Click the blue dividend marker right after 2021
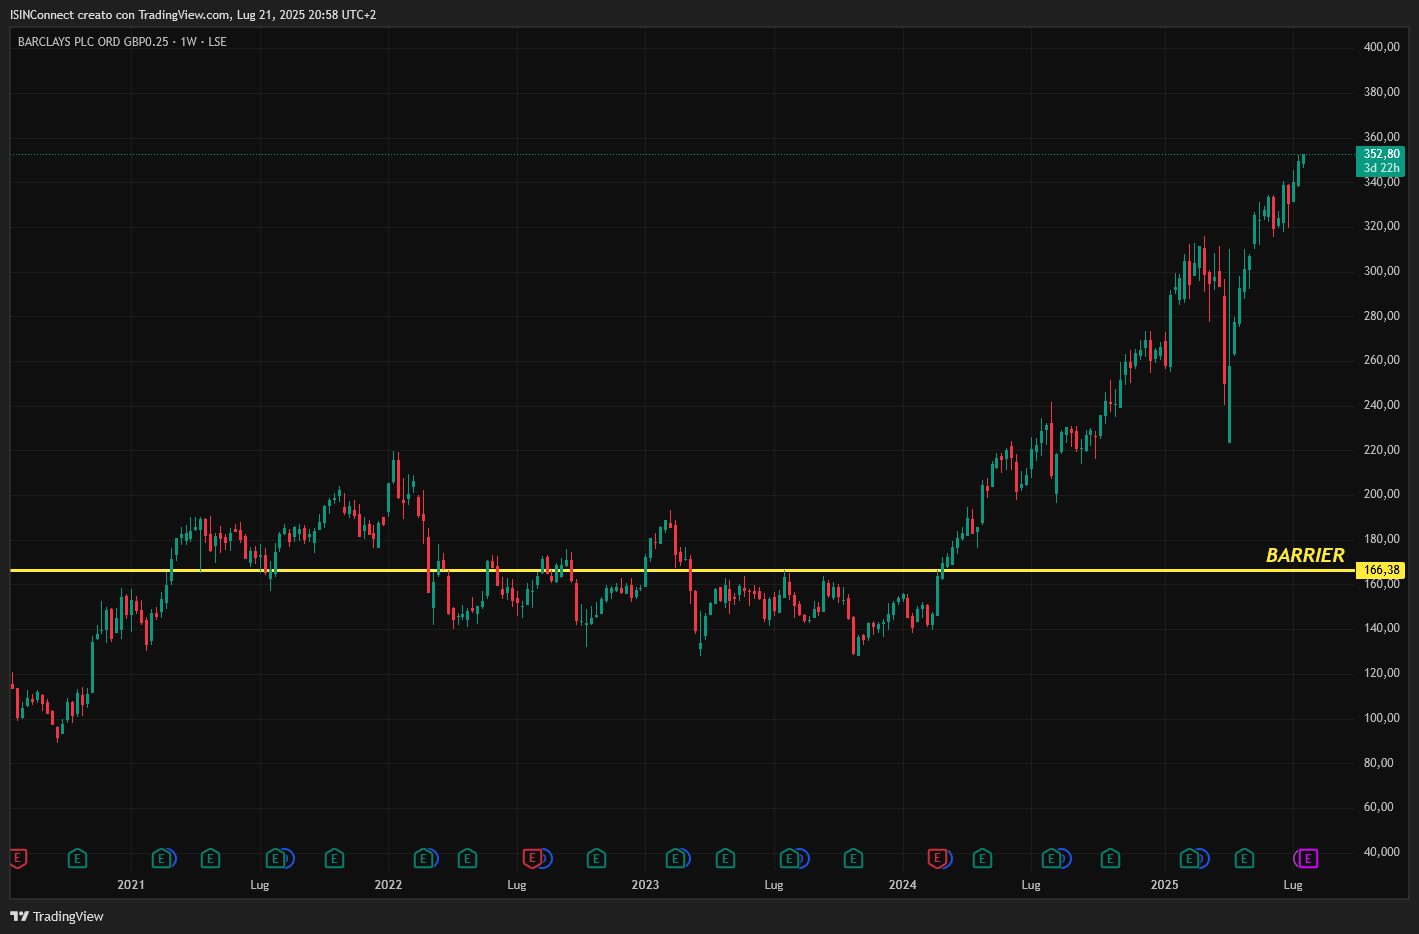 click(x=171, y=858)
